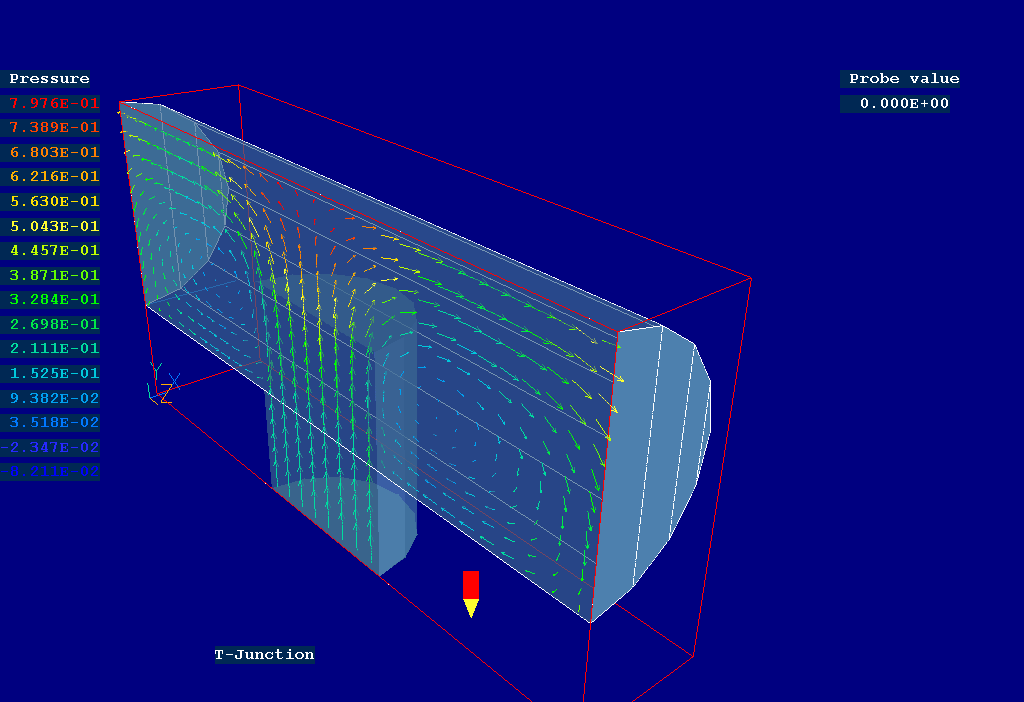Select the cyan 1.525E-01 legend entry
This screenshot has width=1024, height=702.
[54, 373]
